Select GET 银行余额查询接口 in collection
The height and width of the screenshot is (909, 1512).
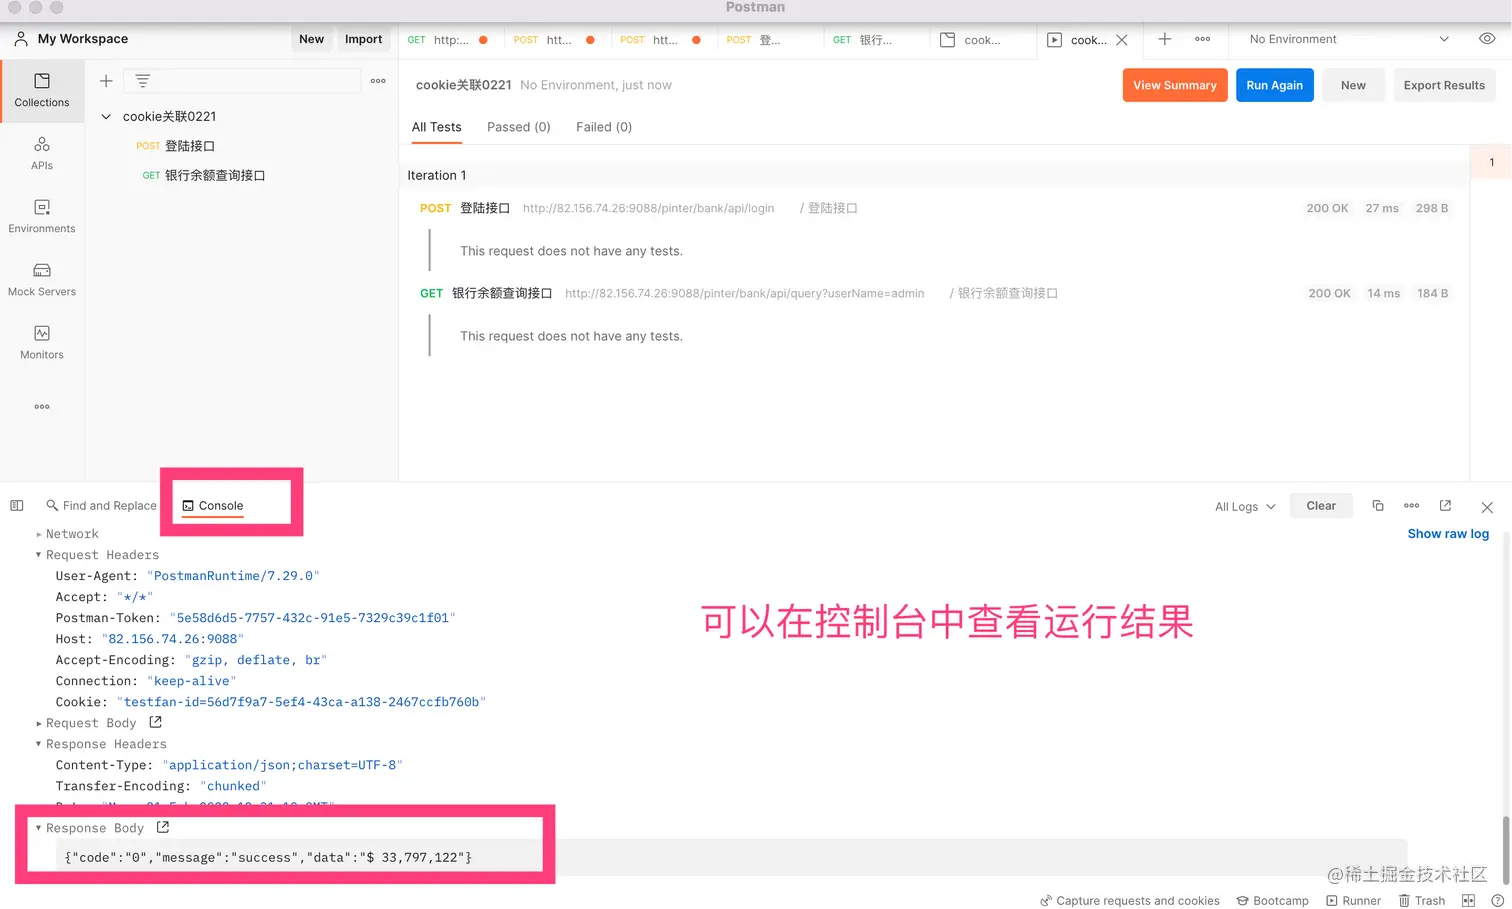[204, 175]
